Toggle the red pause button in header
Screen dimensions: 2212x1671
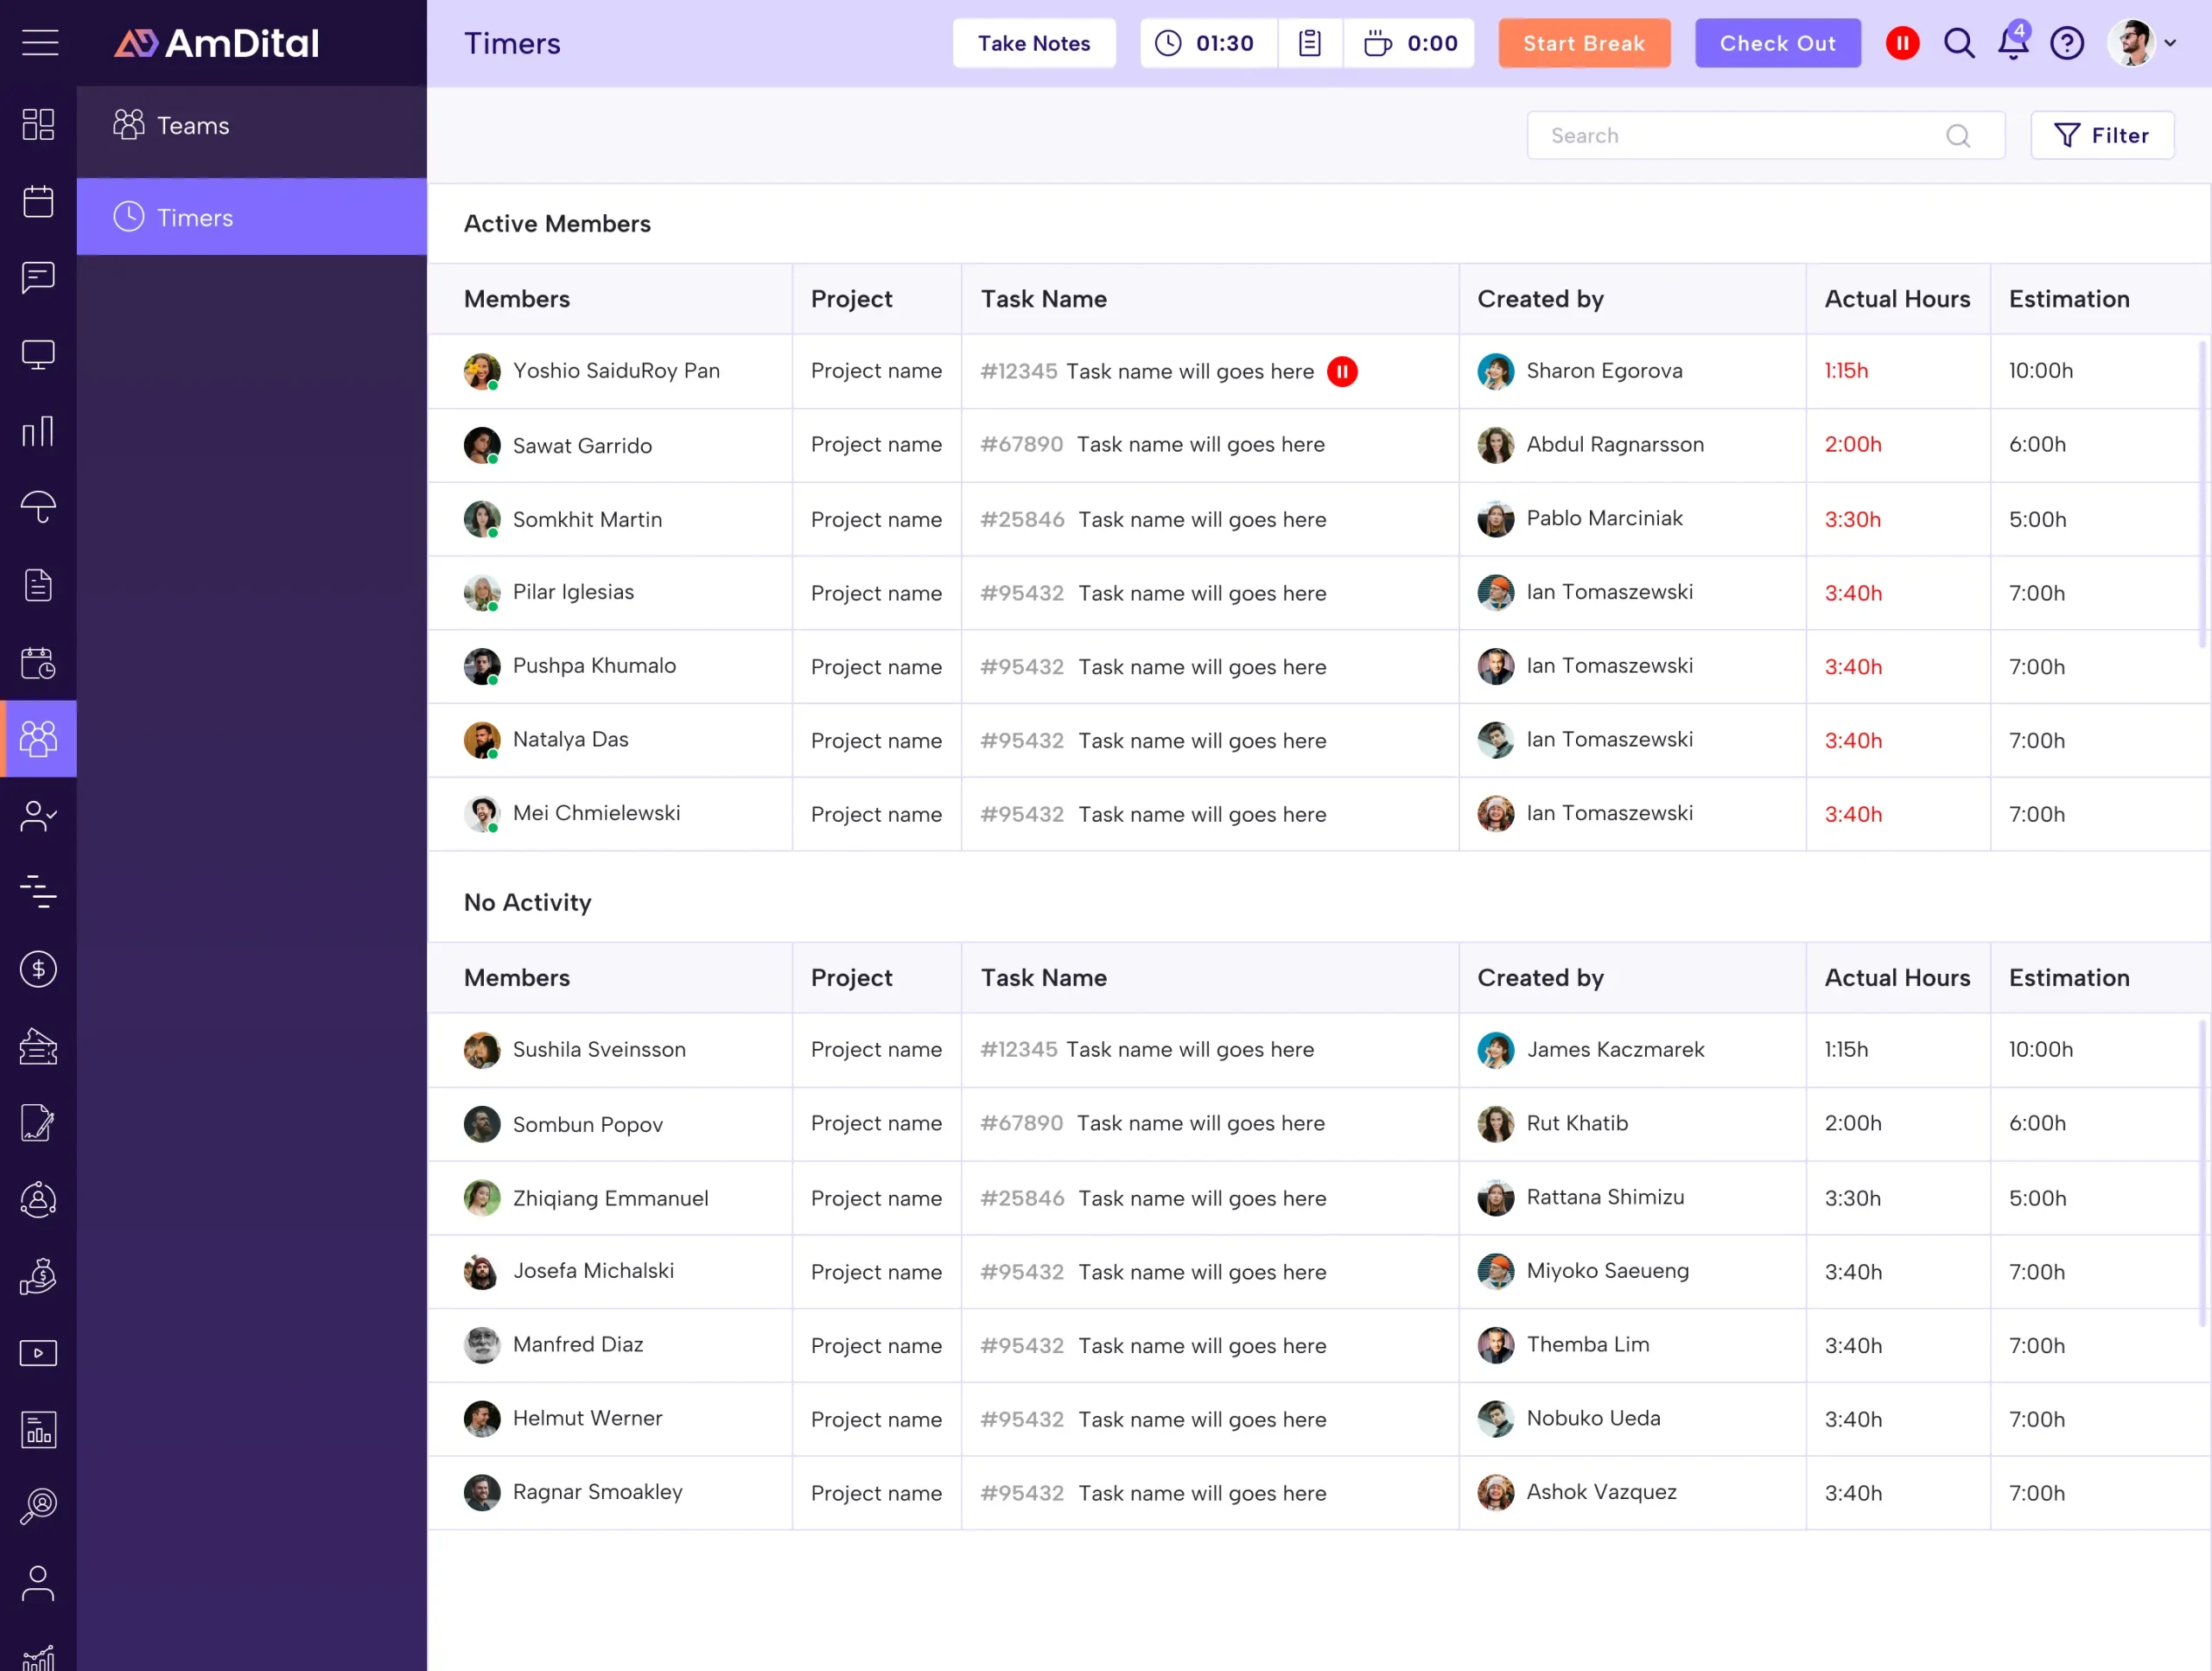click(x=1902, y=43)
